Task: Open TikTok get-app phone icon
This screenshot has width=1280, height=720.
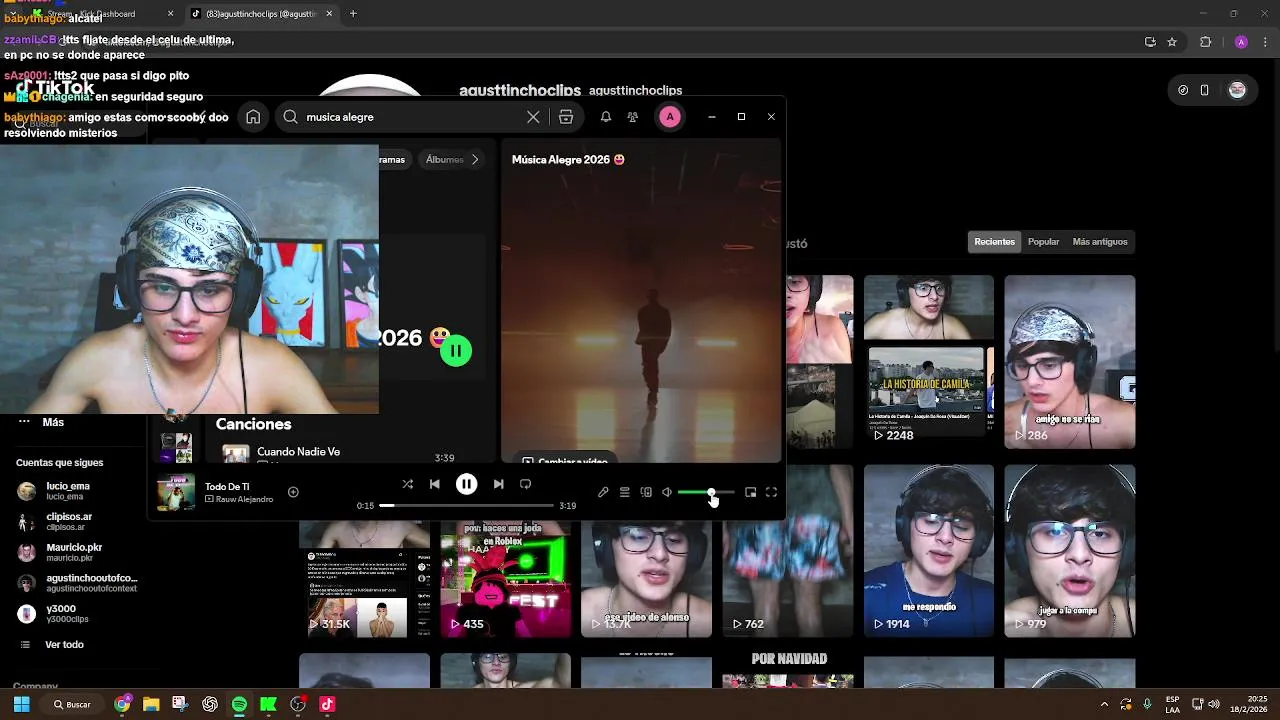Action: [1204, 90]
